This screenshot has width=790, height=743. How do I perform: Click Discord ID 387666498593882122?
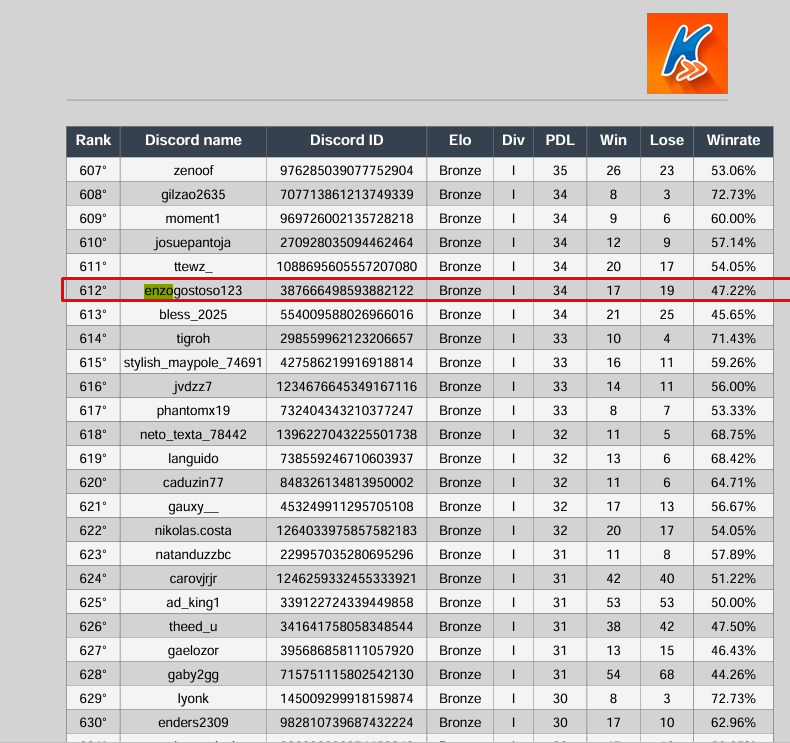347,291
